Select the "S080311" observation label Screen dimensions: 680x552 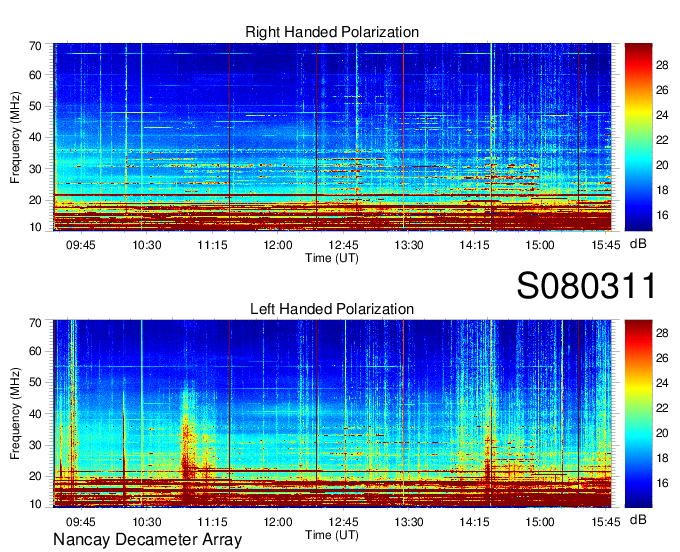click(587, 286)
